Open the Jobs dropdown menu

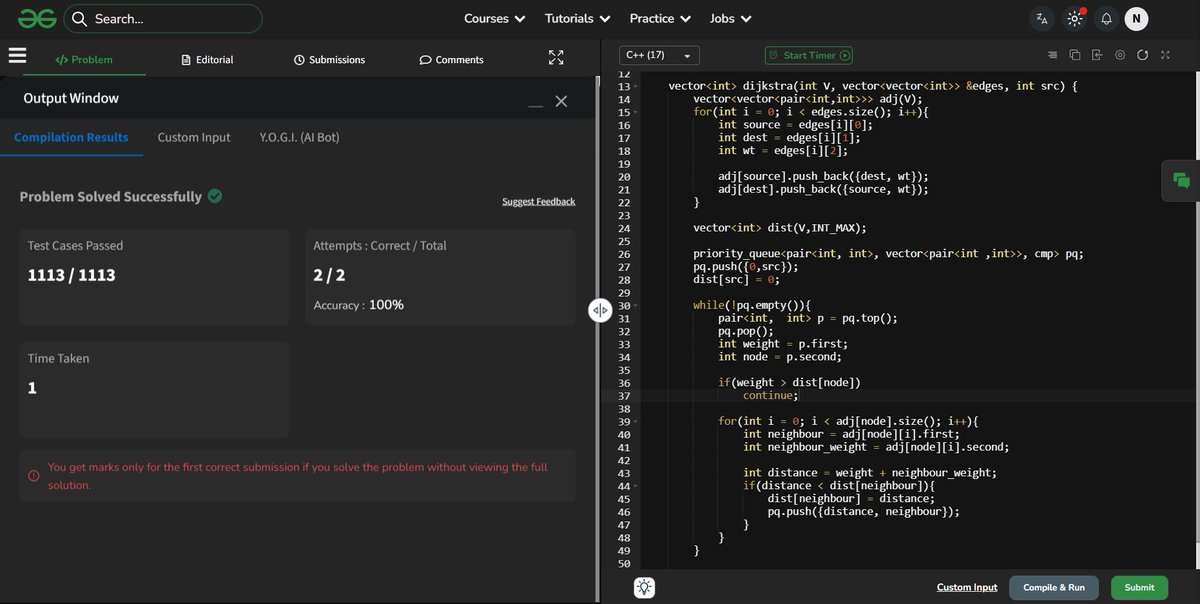click(730, 18)
